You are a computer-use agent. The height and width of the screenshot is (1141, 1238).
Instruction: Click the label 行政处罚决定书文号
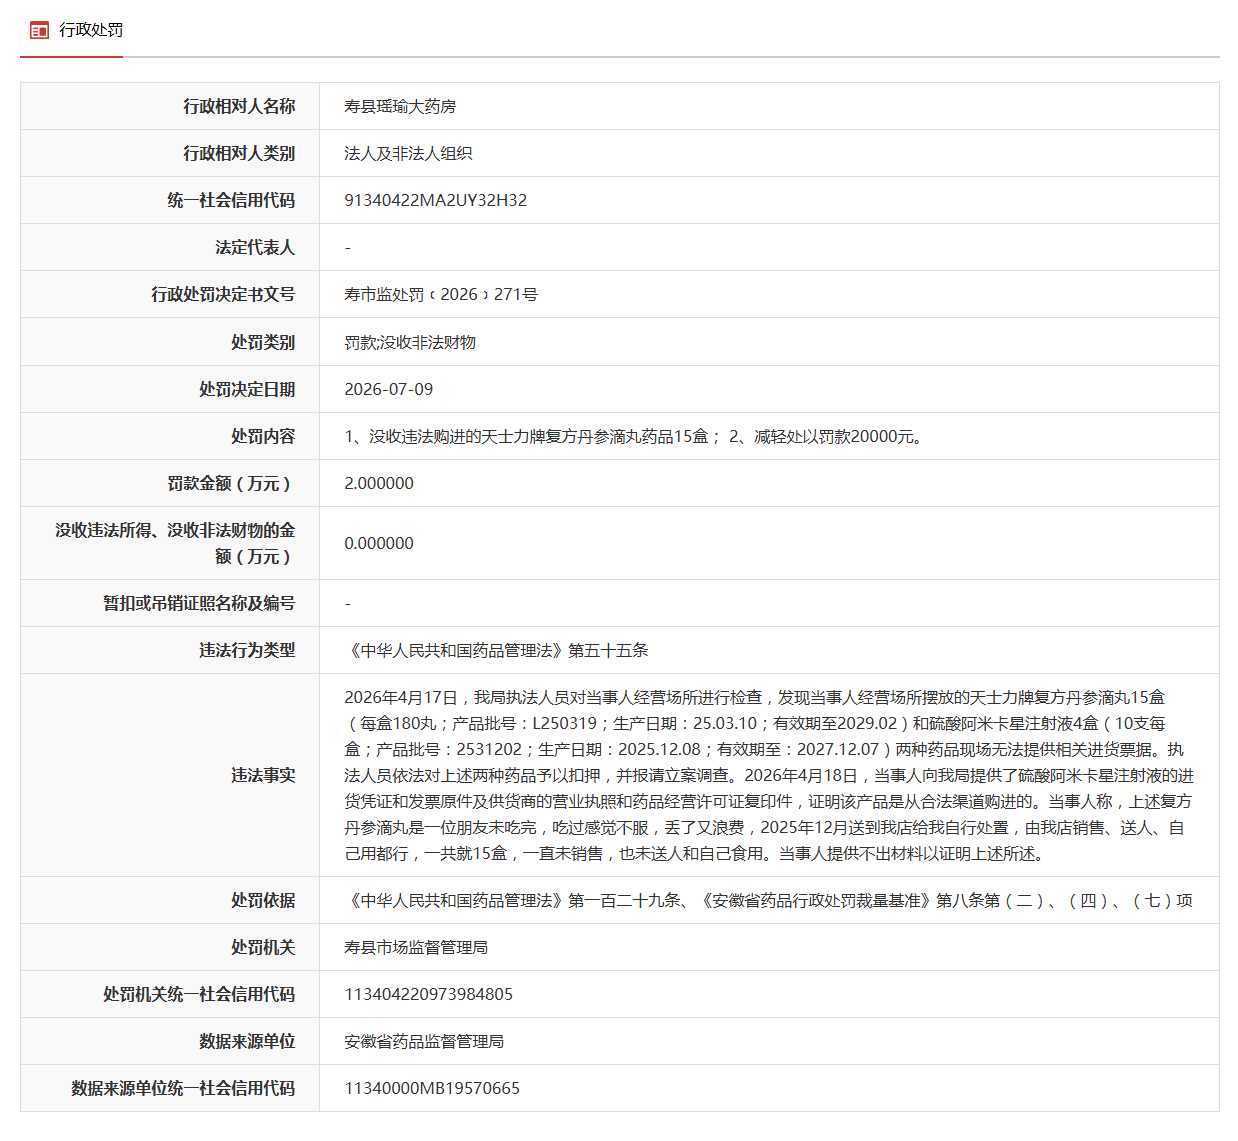tap(223, 294)
